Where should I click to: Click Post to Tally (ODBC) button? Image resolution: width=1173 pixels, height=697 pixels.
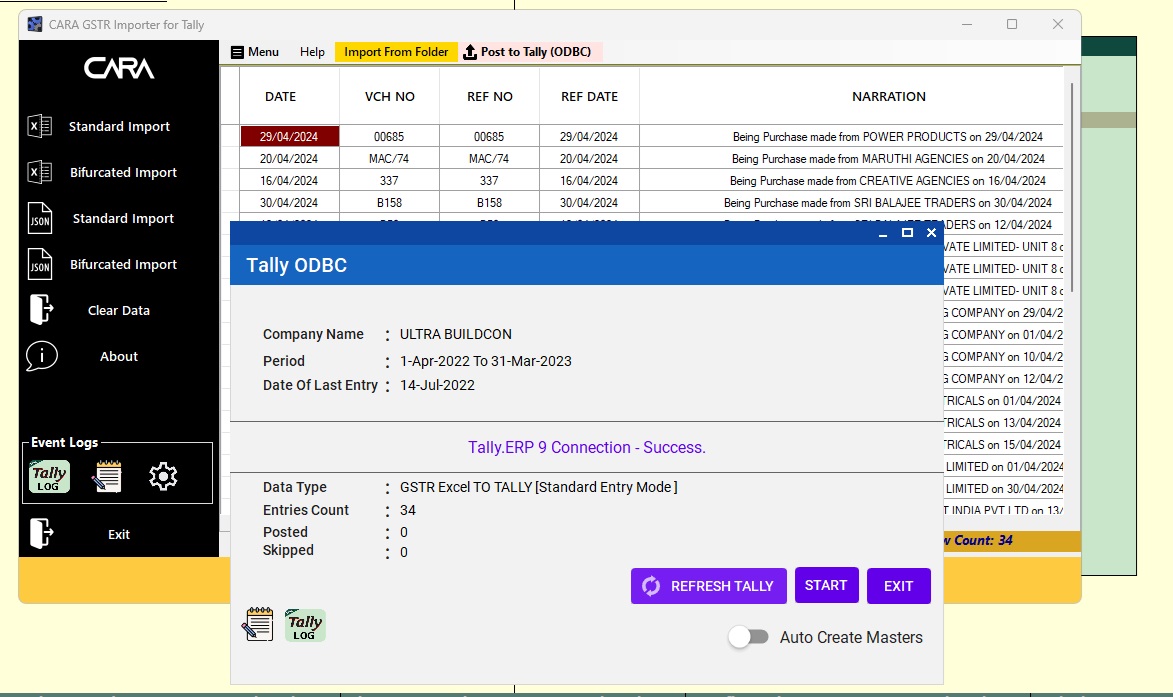[527, 52]
